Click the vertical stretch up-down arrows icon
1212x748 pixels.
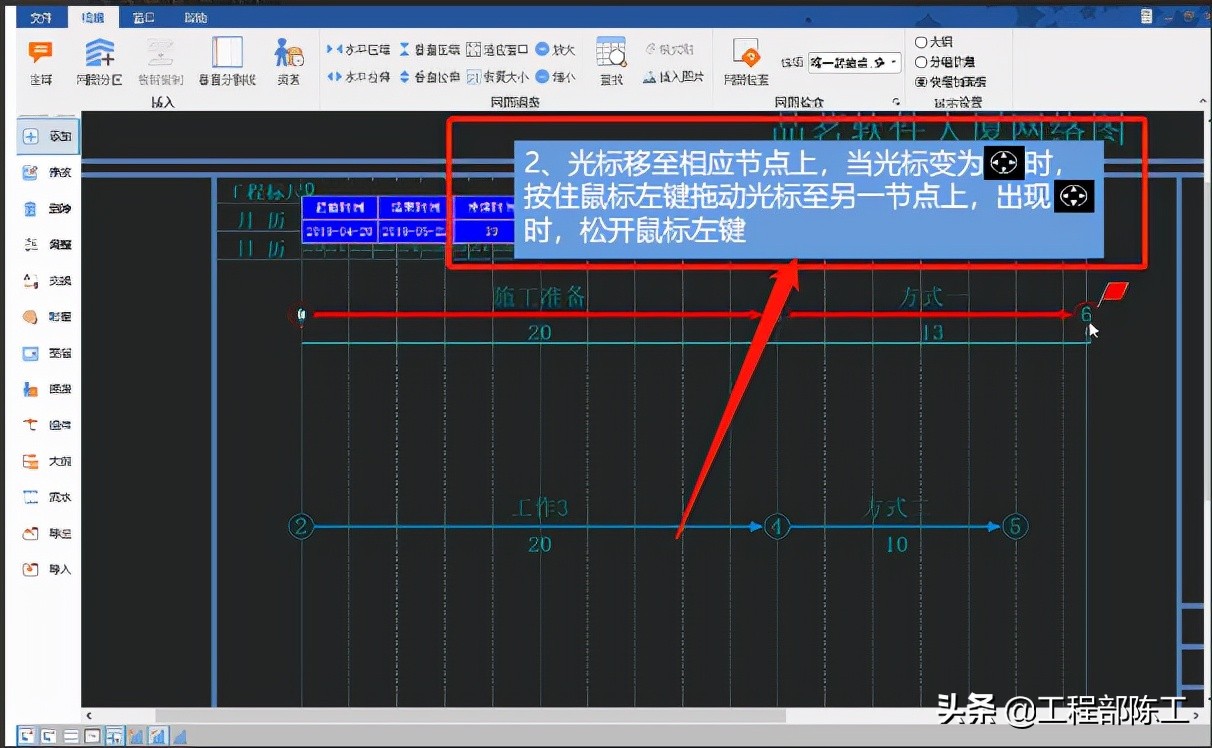pyautogui.click(x=404, y=76)
